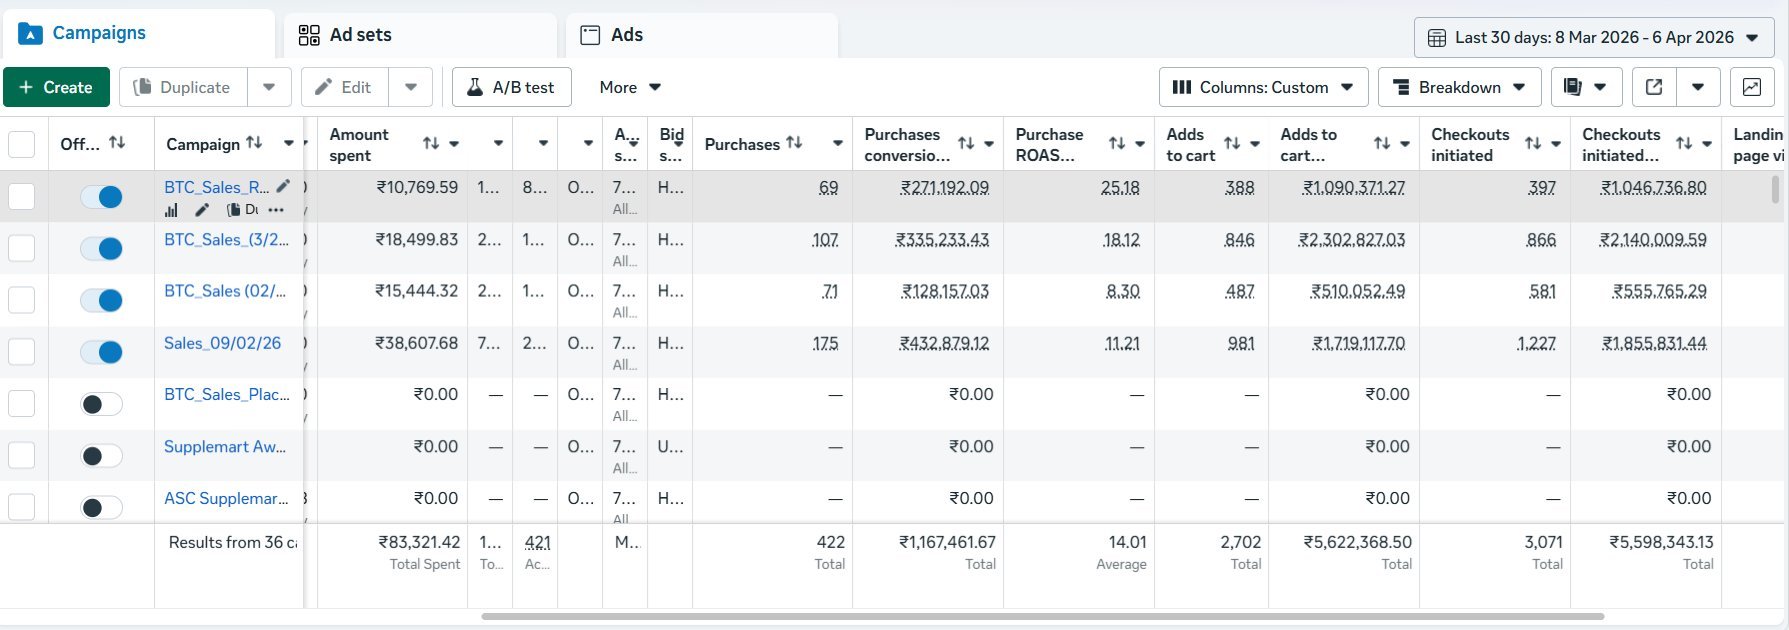Sort by Campaign name arrows
The height and width of the screenshot is (630, 1789).
pos(254,143)
